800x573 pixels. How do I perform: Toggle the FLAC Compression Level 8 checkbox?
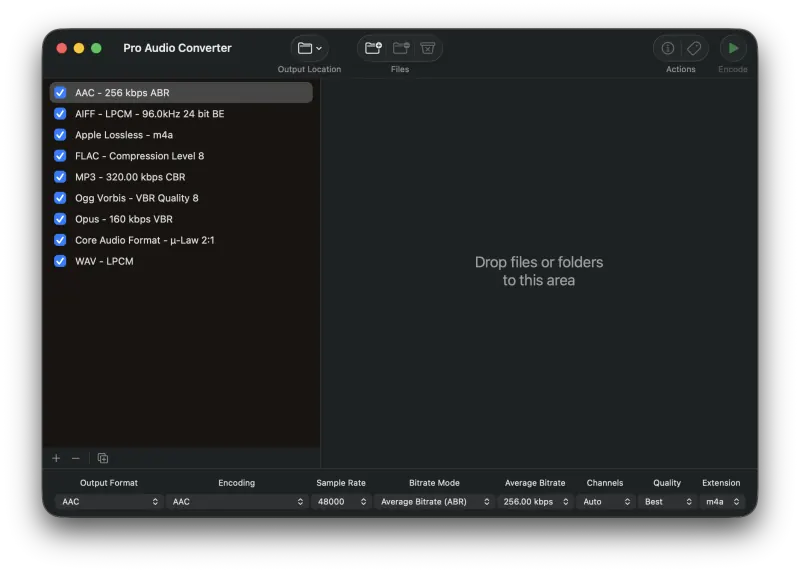(60, 156)
